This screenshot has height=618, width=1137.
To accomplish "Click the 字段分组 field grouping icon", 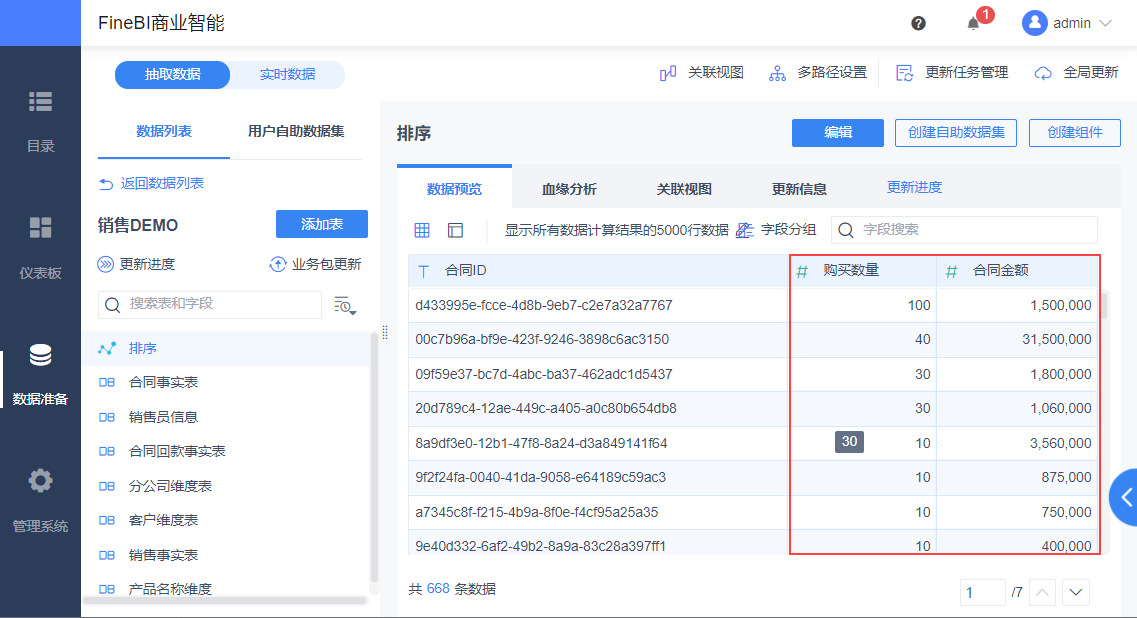I will (745, 230).
